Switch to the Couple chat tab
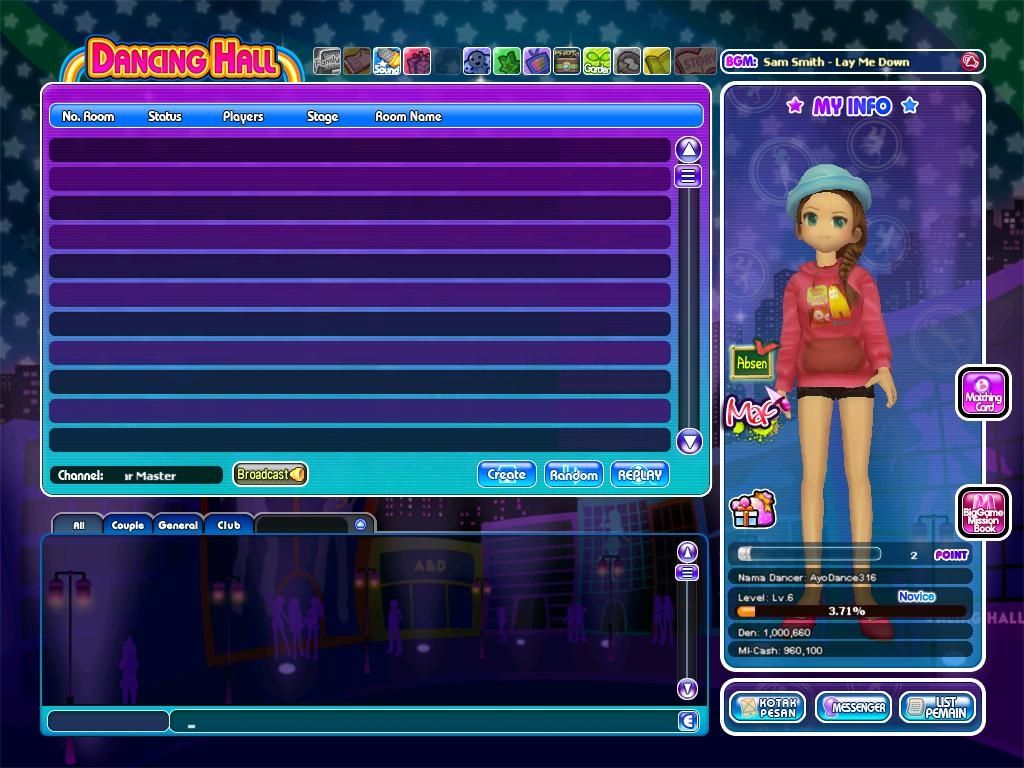This screenshot has height=768, width=1024. [x=127, y=524]
